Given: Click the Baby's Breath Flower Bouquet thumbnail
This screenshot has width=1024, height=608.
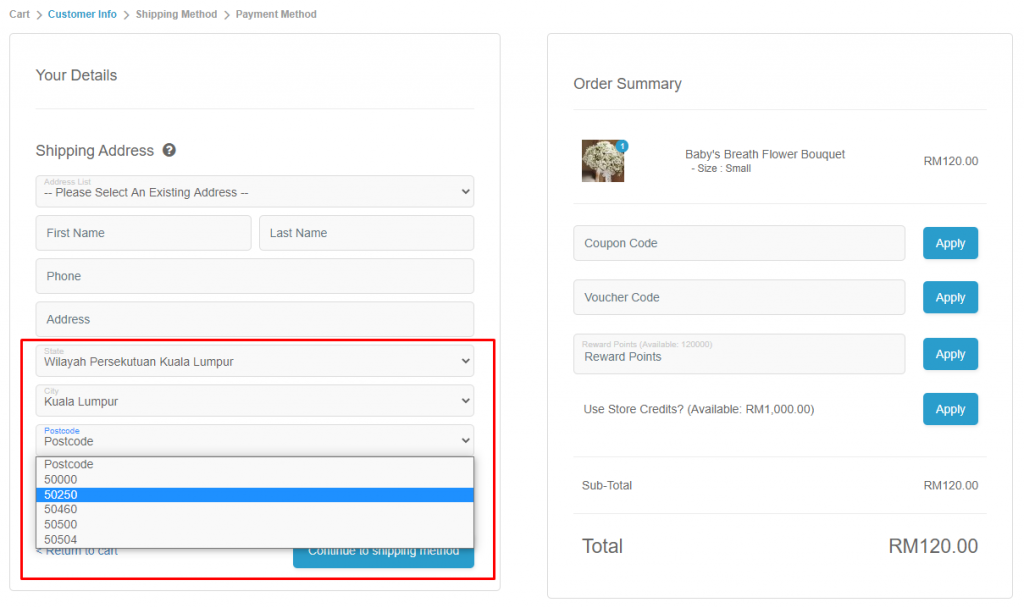Looking at the screenshot, I should pos(605,161).
